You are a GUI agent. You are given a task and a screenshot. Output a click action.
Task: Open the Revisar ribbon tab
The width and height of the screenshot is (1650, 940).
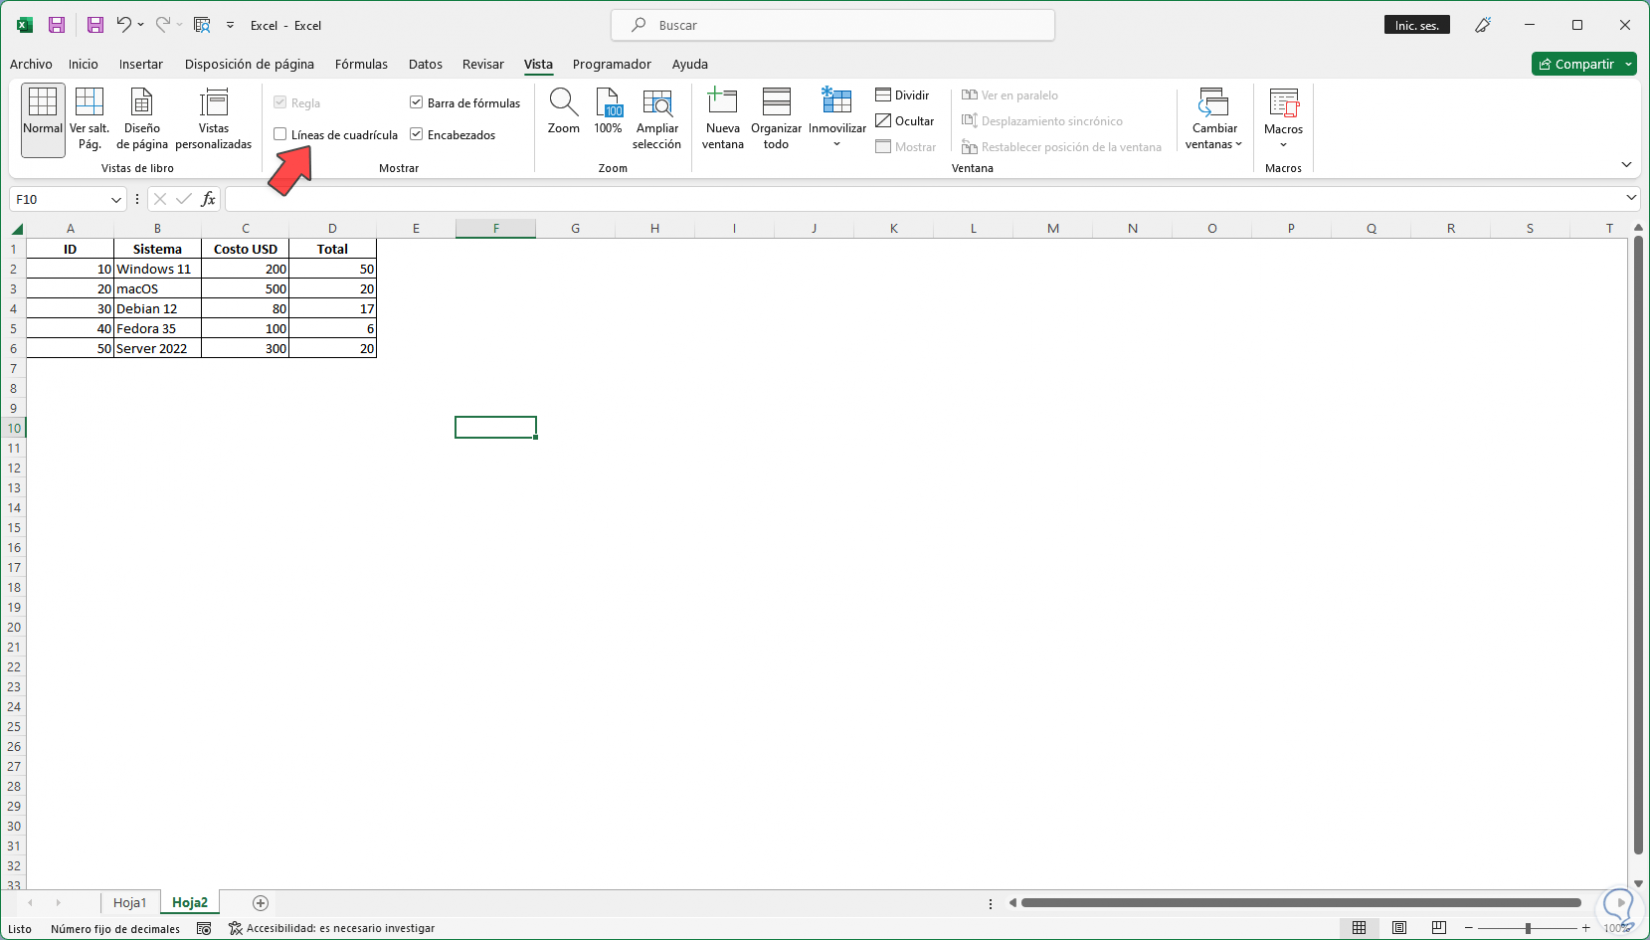coord(483,64)
